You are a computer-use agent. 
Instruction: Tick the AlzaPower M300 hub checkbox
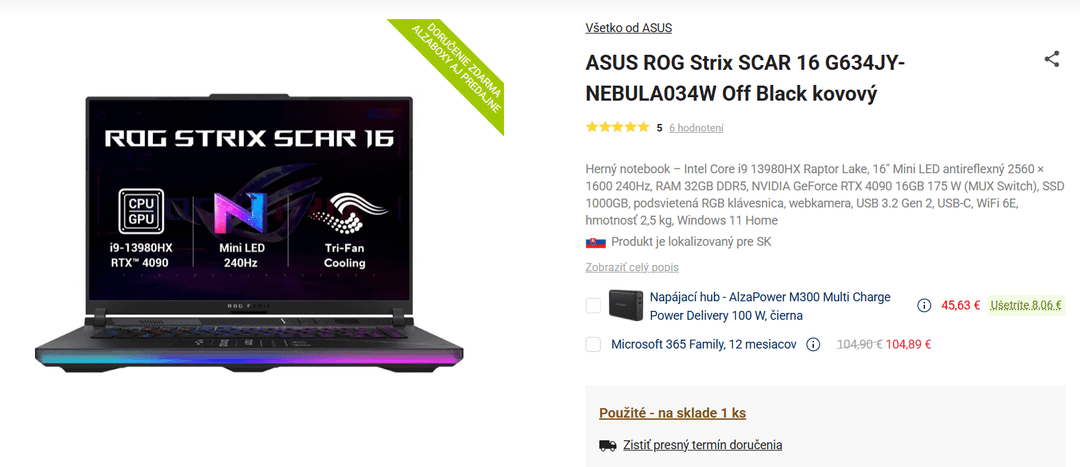coord(593,305)
